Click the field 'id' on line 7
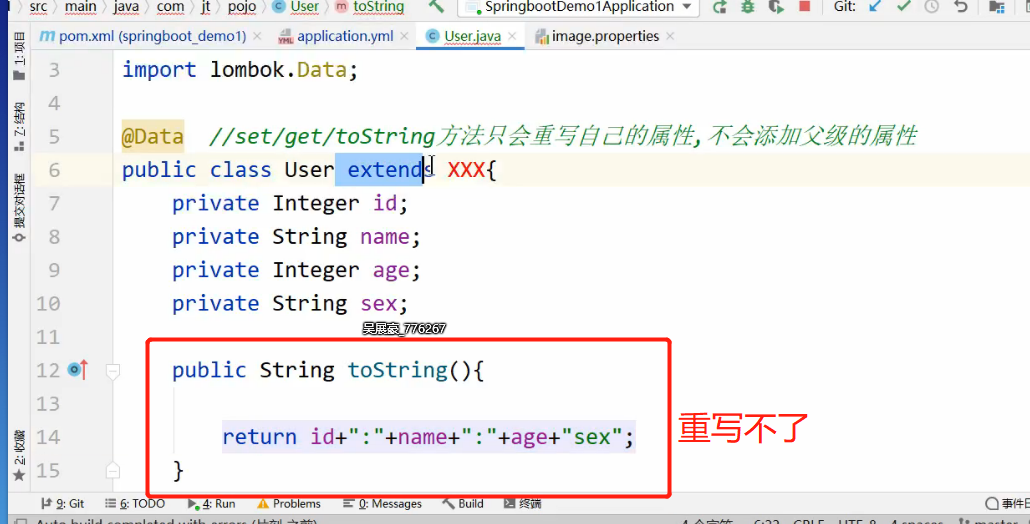The width and height of the screenshot is (1030, 524). (x=385, y=204)
